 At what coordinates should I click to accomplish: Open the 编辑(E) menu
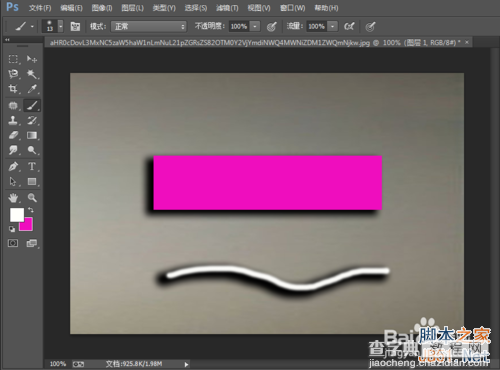71,8
